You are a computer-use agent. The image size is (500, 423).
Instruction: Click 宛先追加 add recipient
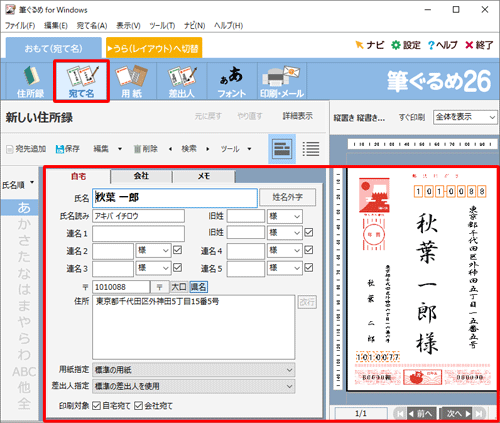(x=26, y=149)
